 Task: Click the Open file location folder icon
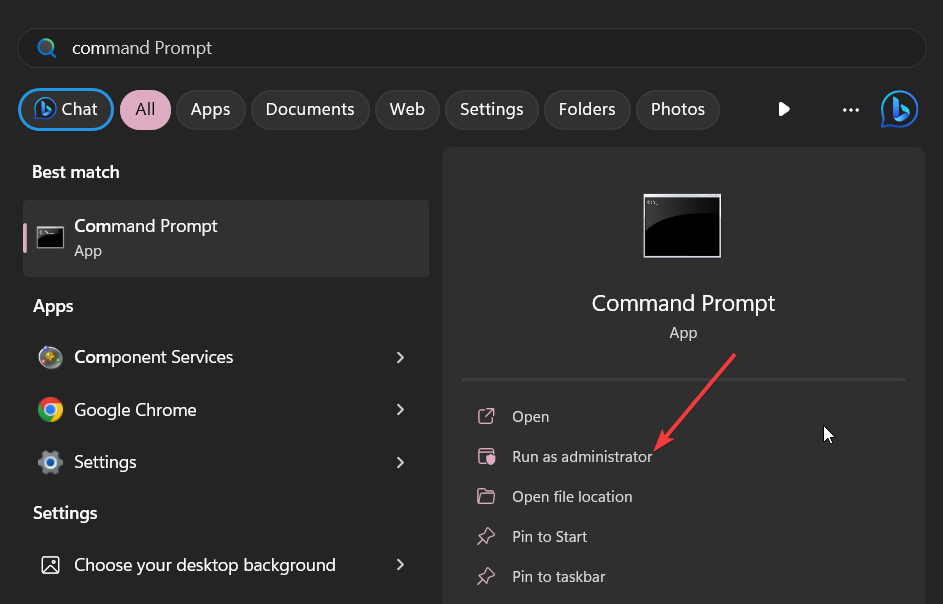(x=486, y=496)
